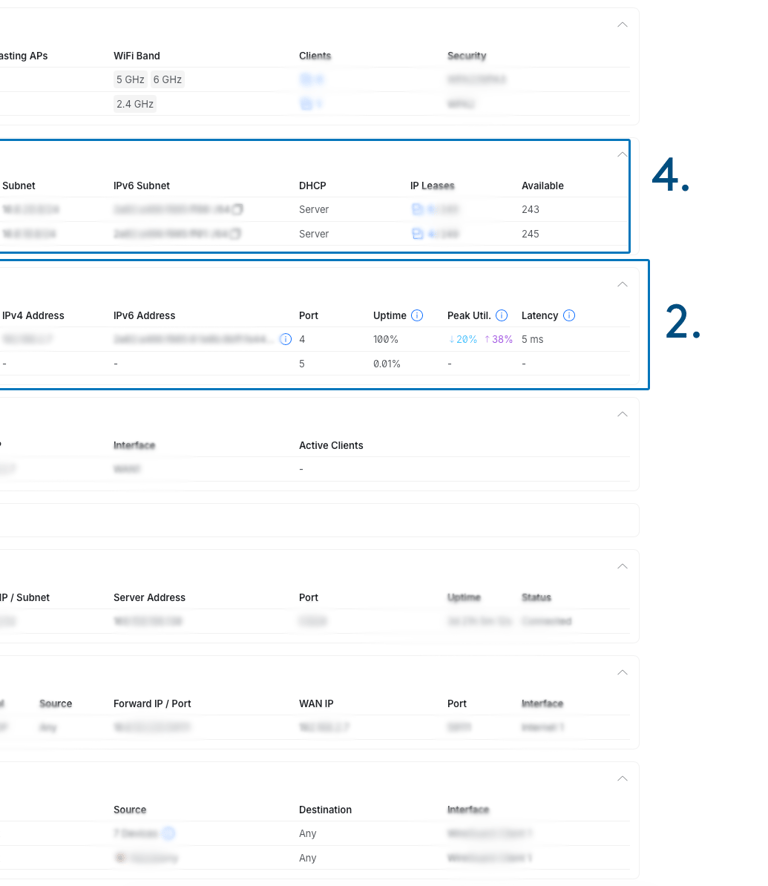Viewport: 768px width, 886px height.
Task: Select the Available value 245
Action: coord(530,234)
